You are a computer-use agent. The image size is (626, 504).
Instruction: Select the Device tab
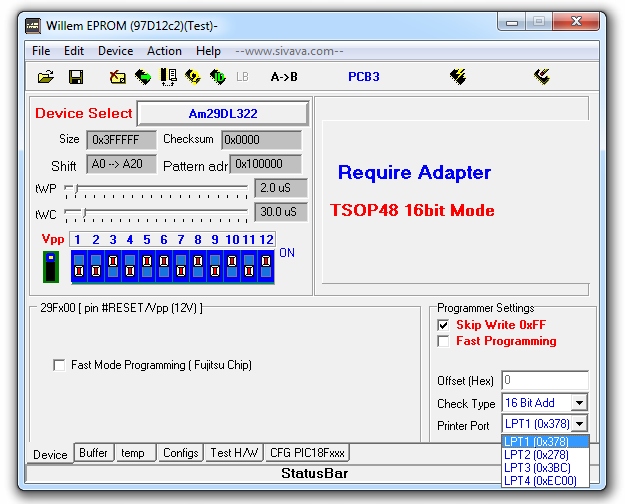click(50, 454)
